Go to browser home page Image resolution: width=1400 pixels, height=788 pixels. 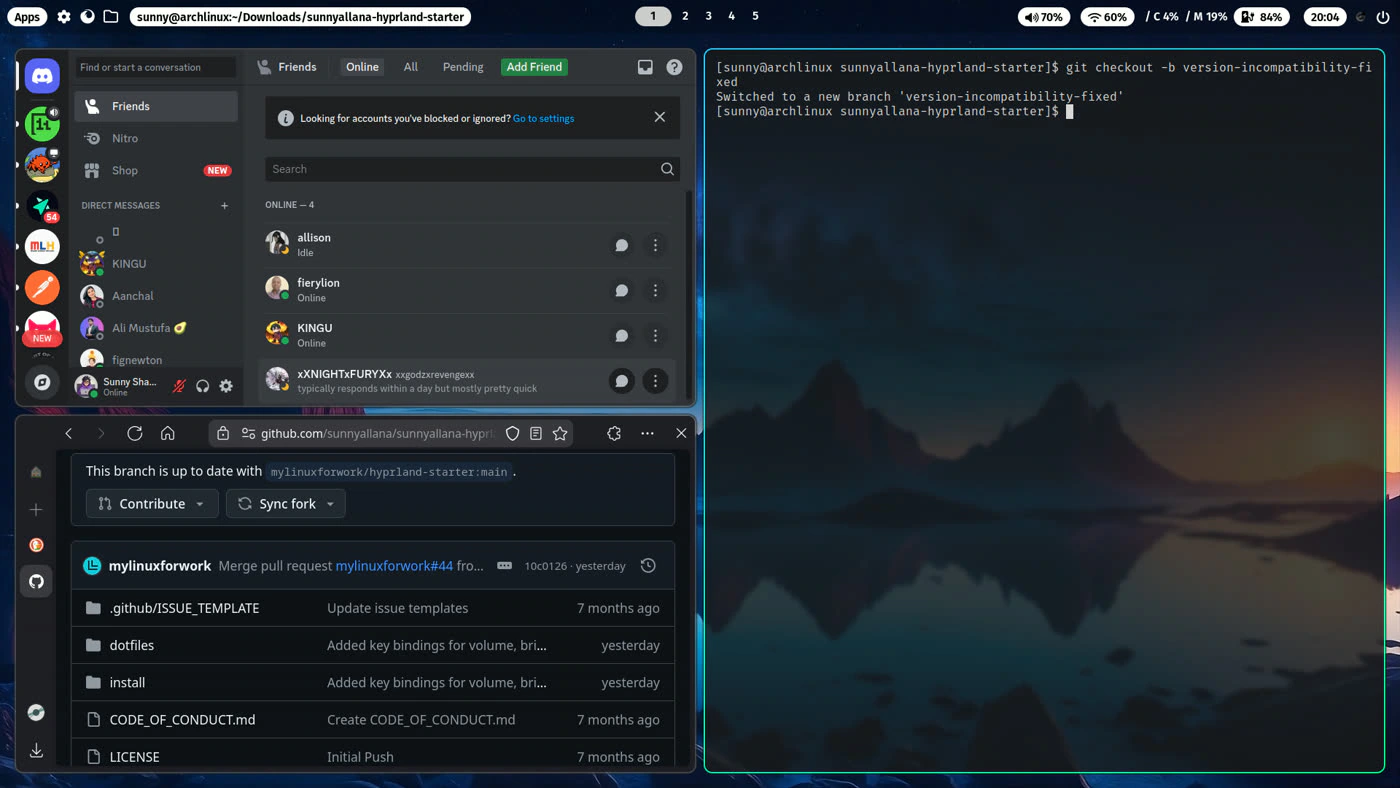tap(168, 433)
